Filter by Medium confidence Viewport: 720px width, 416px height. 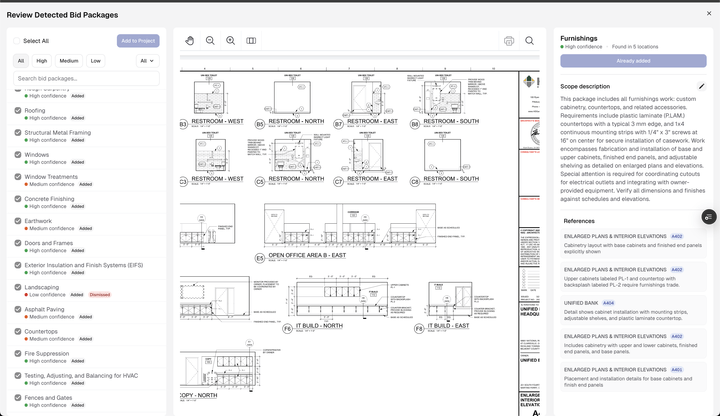click(x=69, y=61)
